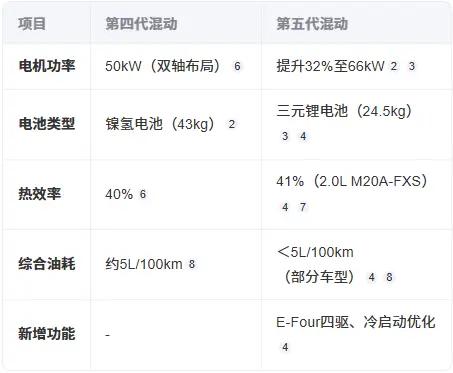Select citation 4 under 41%（2.0L M20A-FXS）
Image resolution: width=453 pixels, height=373 pixels.
coord(285,207)
